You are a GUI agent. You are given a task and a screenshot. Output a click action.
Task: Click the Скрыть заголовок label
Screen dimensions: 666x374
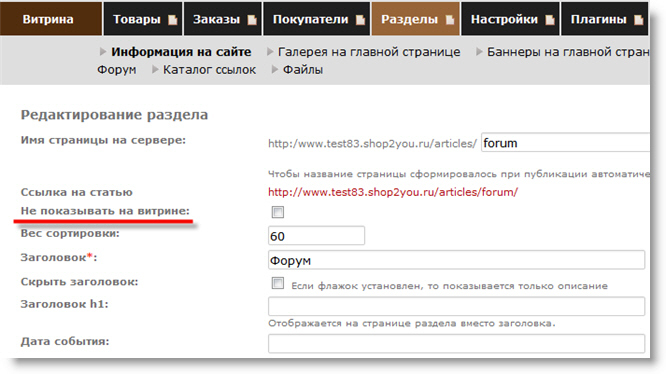[79, 282]
